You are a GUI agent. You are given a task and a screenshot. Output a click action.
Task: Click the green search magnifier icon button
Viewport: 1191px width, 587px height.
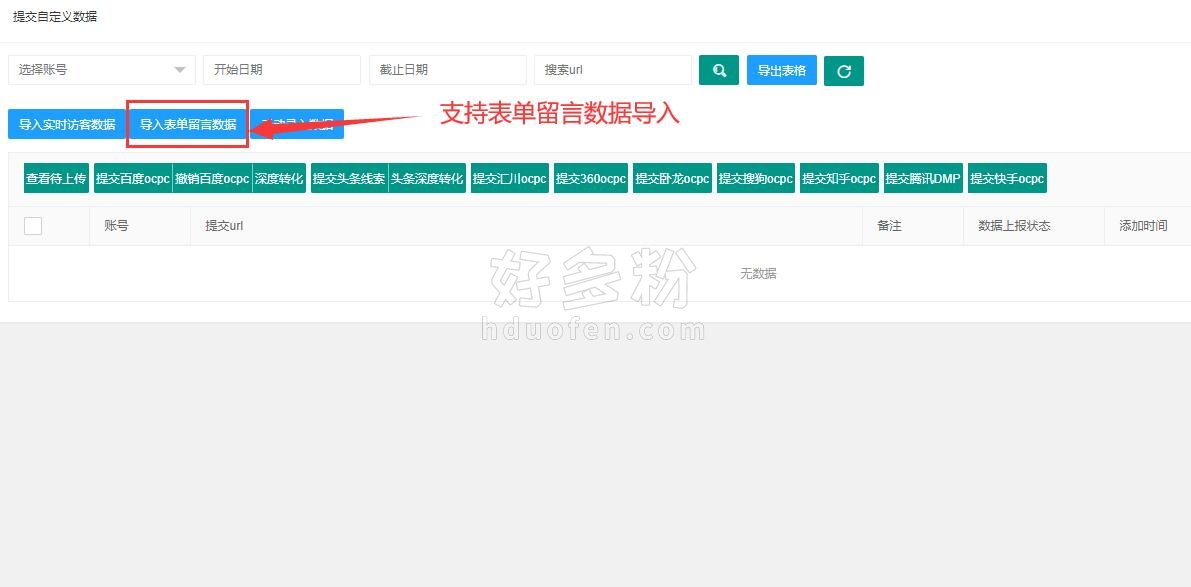pos(719,70)
